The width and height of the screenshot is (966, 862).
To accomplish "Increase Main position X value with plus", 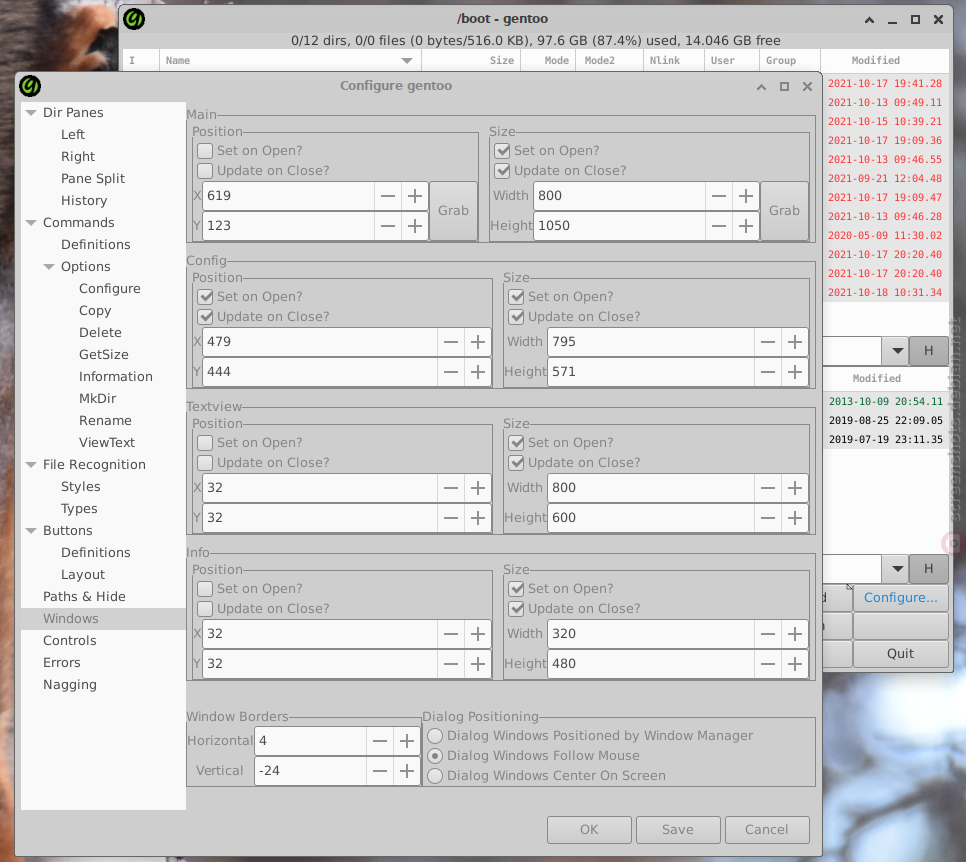I will click(x=415, y=196).
